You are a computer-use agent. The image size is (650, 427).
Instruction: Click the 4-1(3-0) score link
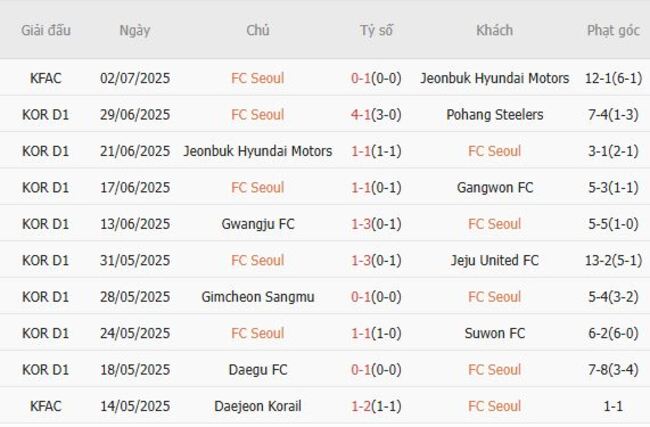click(376, 115)
